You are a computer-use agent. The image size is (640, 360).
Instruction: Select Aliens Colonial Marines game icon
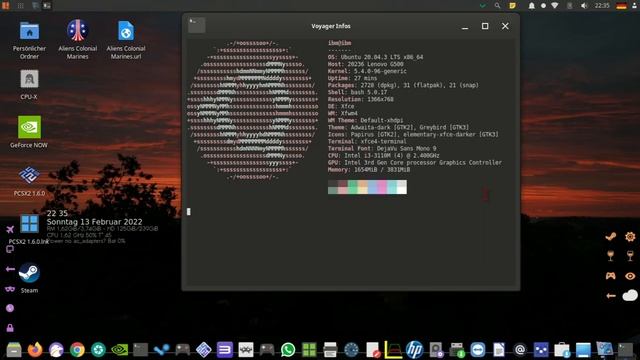tap(78, 39)
